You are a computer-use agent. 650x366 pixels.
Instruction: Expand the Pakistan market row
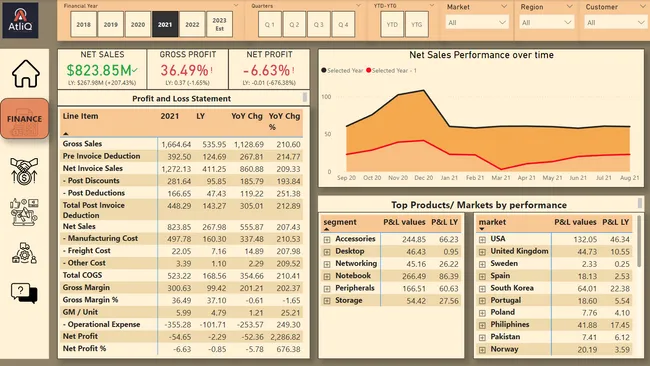coord(482,337)
